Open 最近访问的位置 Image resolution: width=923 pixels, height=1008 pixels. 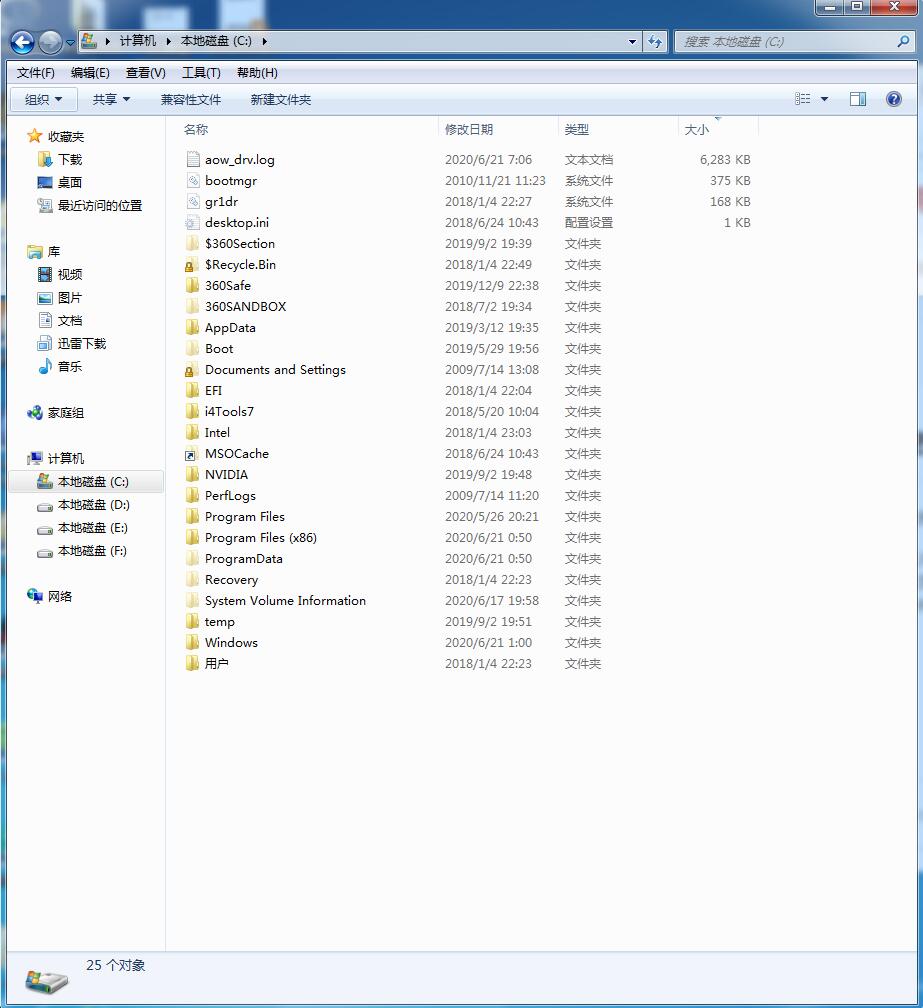click(x=100, y=206)
